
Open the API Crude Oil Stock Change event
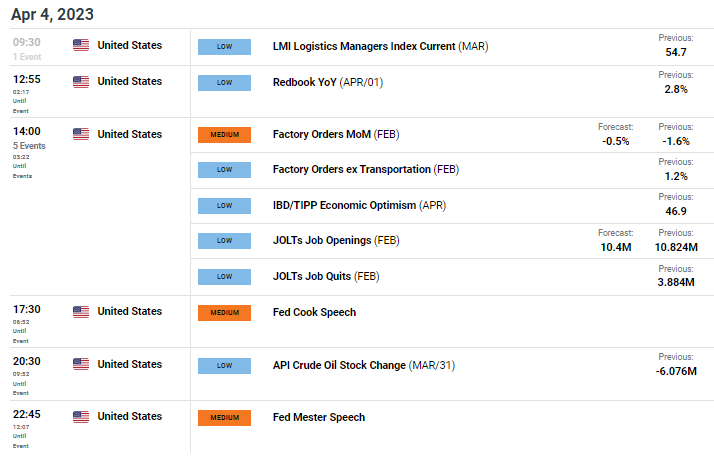[364, 365]
